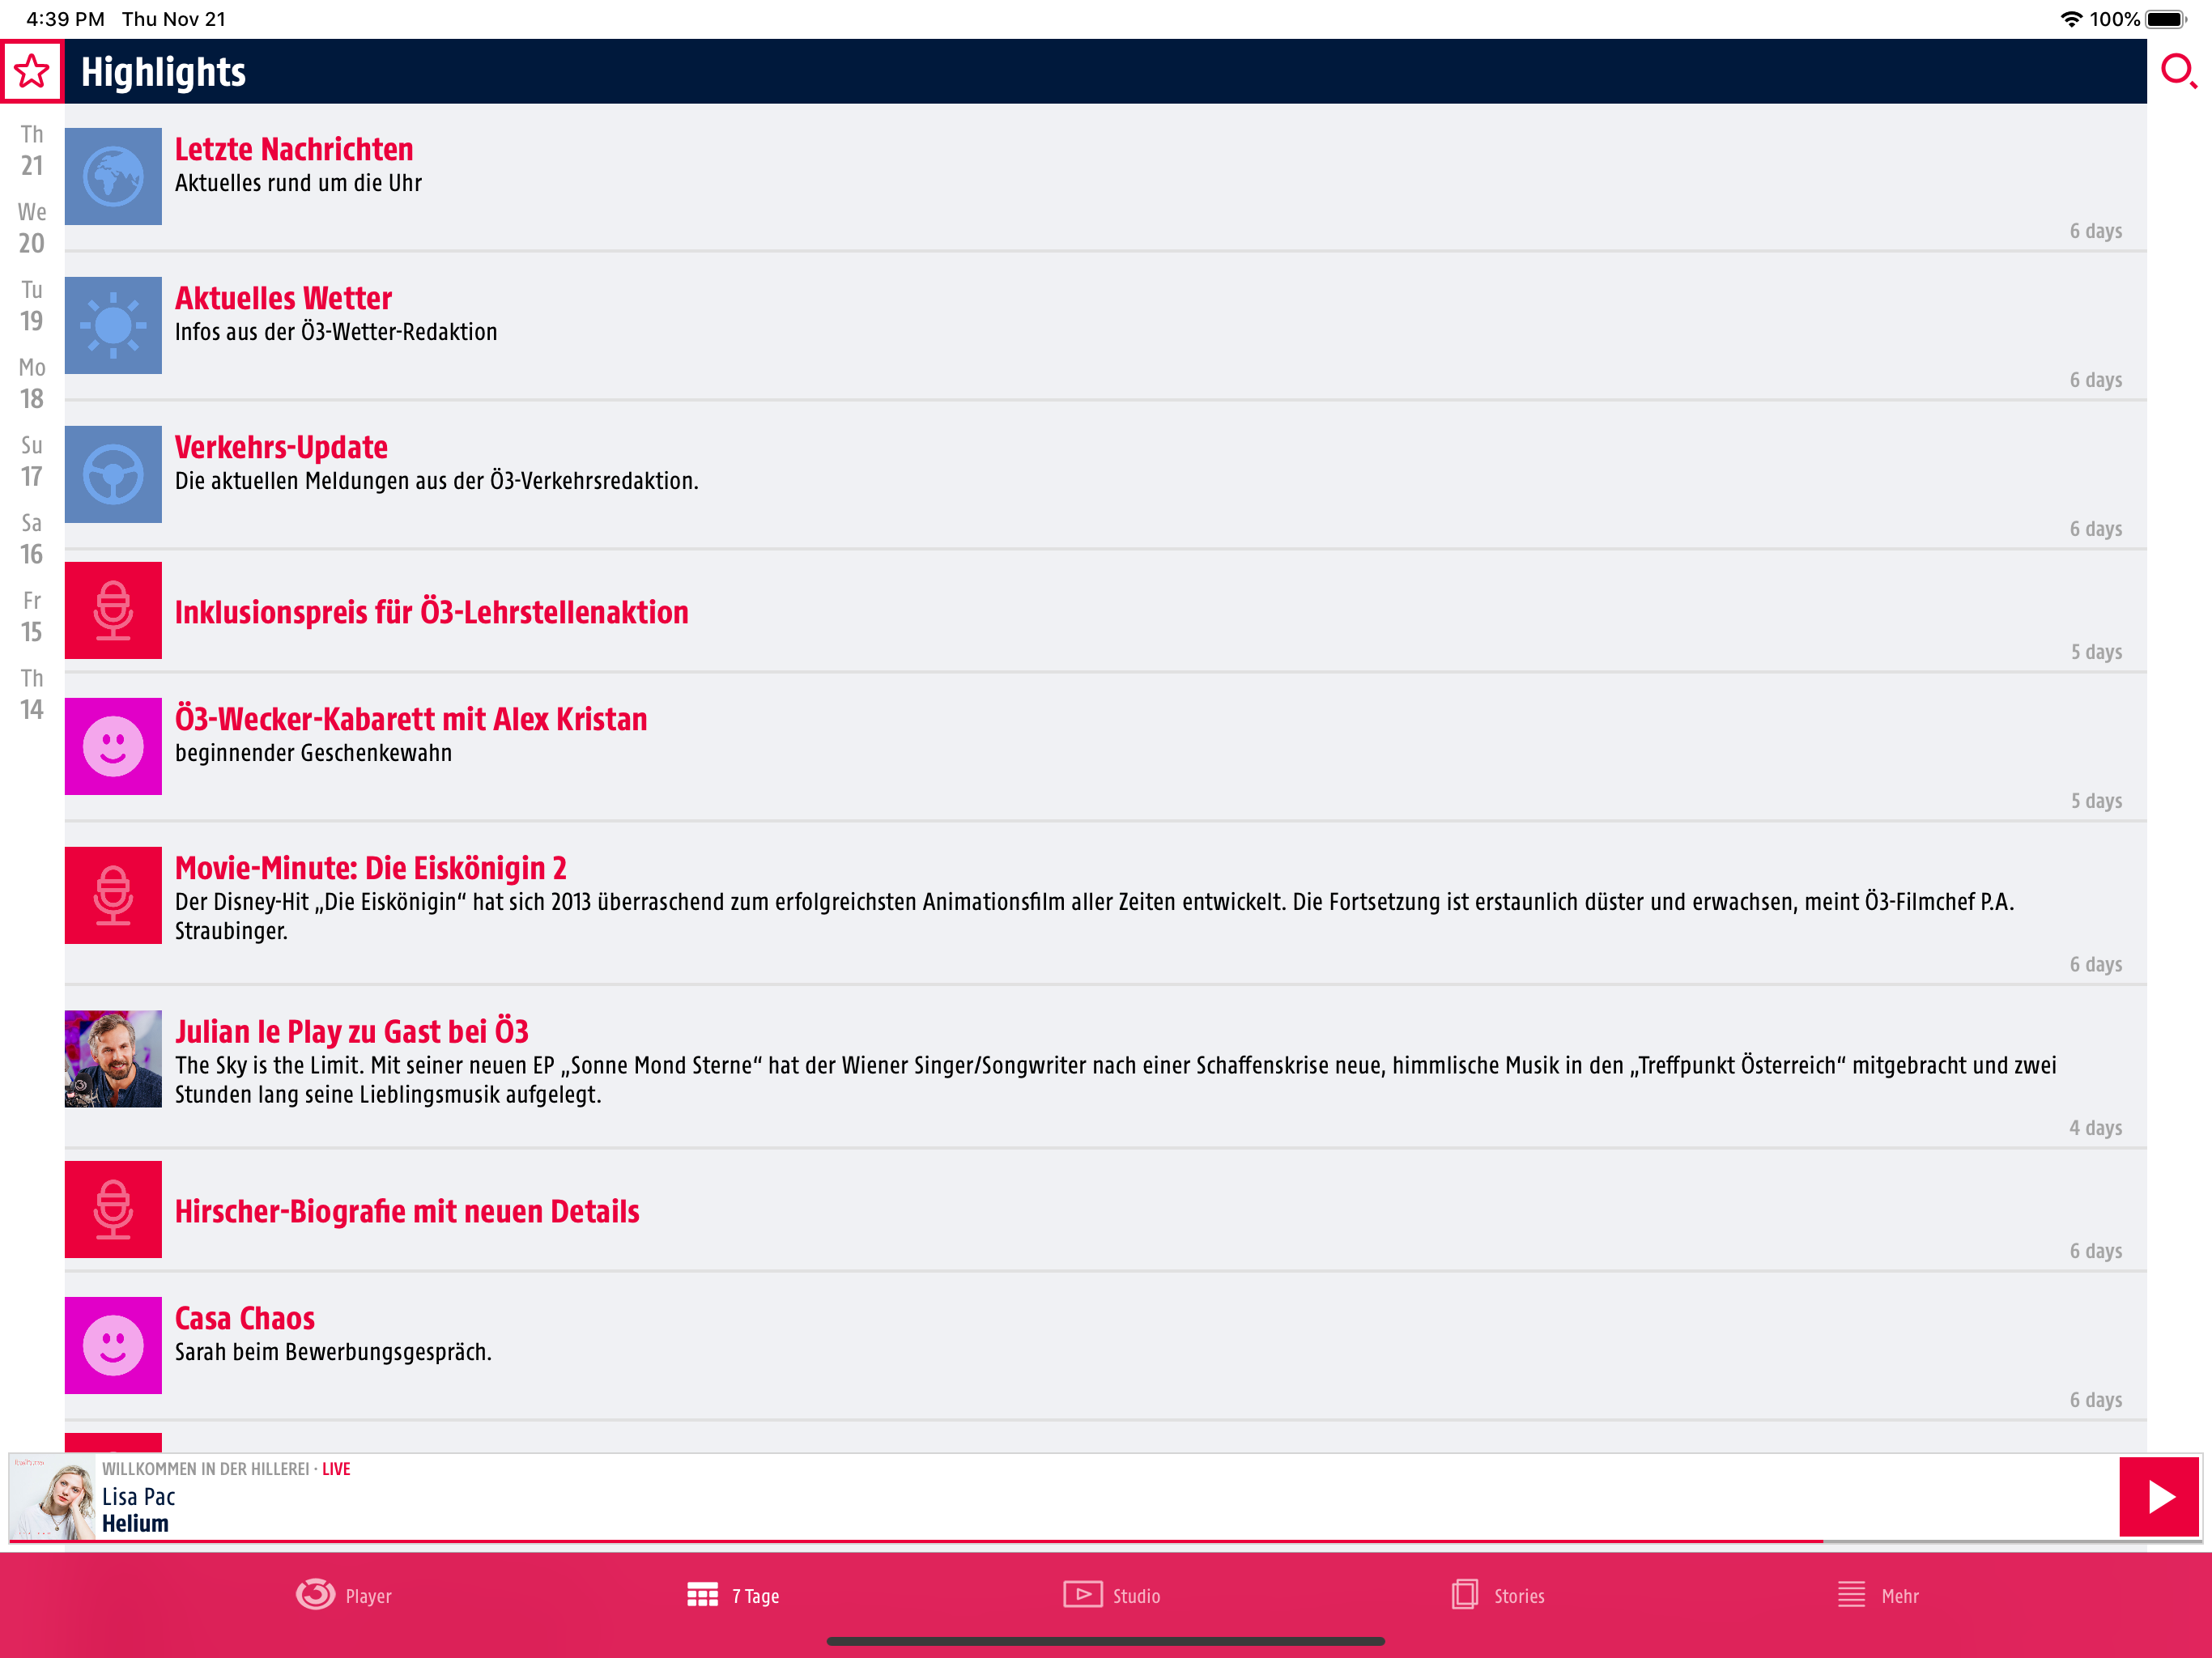
Task: Open Hirscher-Biografie mit neuen Details
Action: tap(407, 1211)
